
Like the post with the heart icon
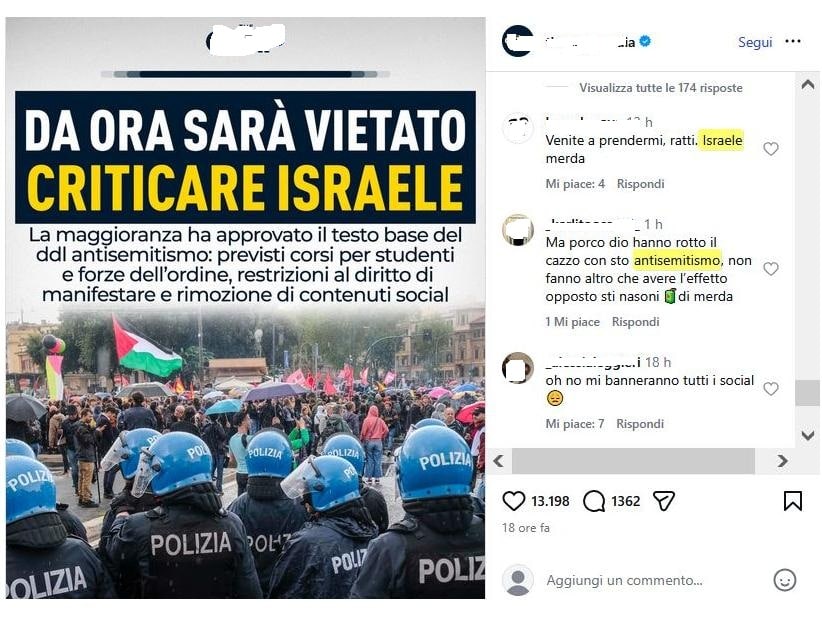(x=513, y=501)
